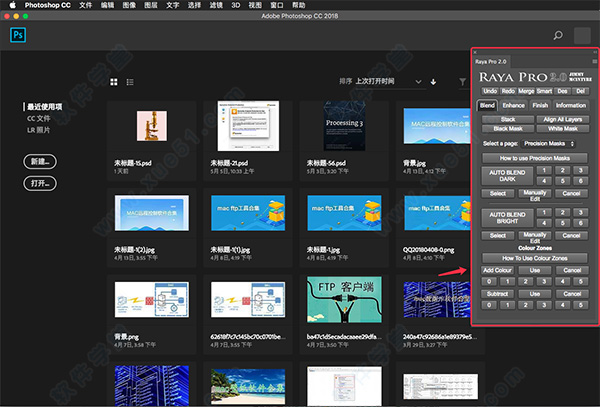Click the Del button in Raya Pro
The height and width of the screenshot is (407, 600).
click(580, 91)
